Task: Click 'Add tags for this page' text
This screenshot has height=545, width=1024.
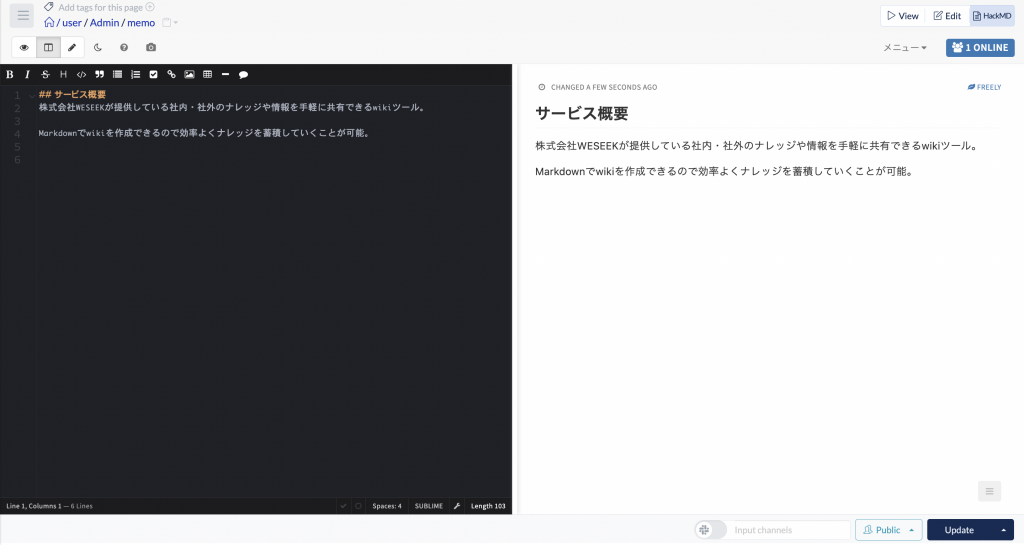Action: 101,8
